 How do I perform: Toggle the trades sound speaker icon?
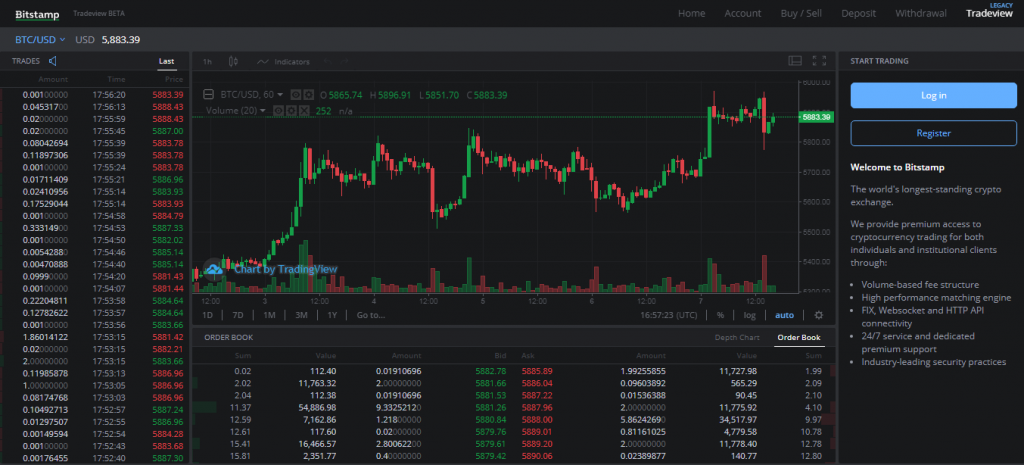(x=52, y=61)
